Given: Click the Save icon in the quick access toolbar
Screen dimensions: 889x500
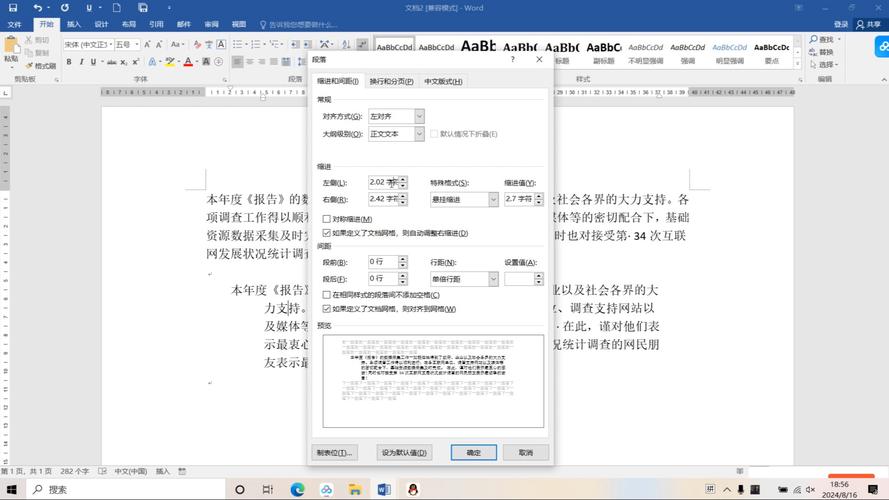Looking at the screenshot, I should 12,8.
